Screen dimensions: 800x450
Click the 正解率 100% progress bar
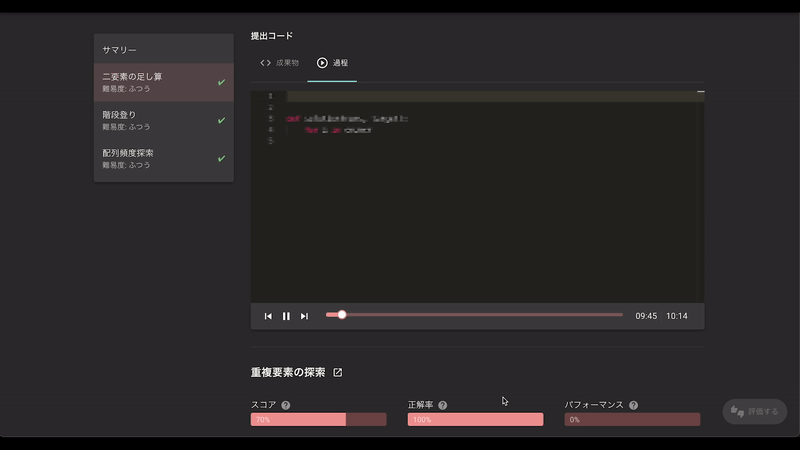tap(476, 419)
